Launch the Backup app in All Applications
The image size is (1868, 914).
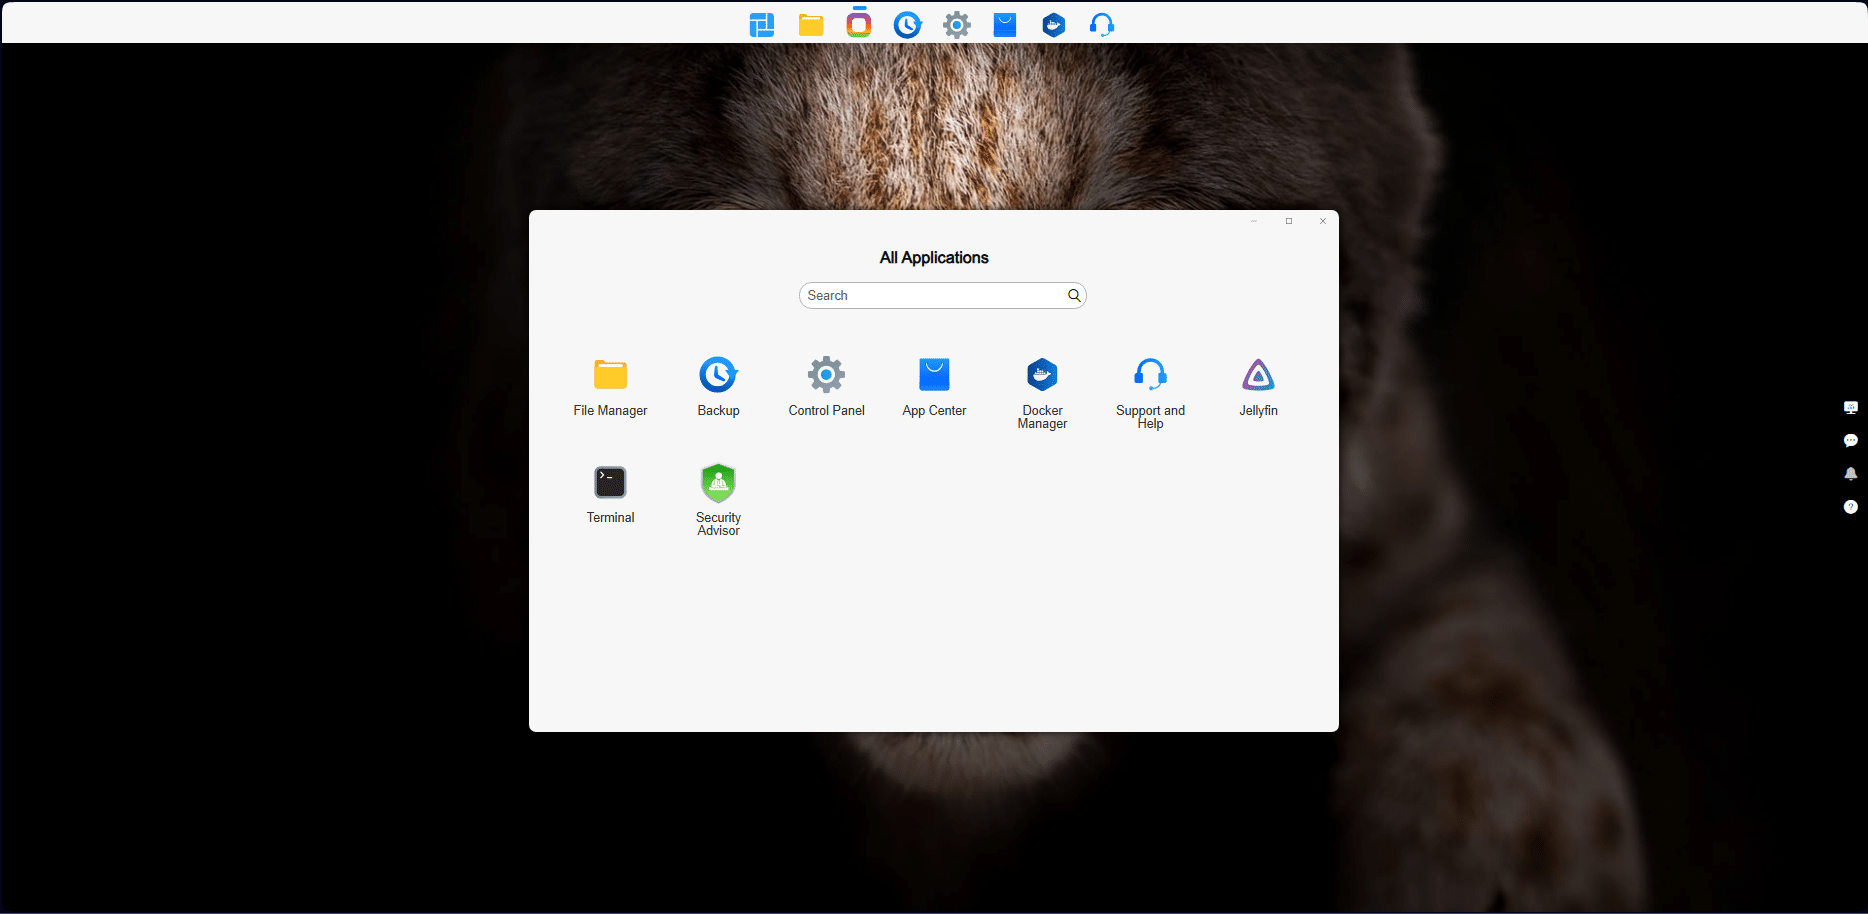click(x=718, y=375)
